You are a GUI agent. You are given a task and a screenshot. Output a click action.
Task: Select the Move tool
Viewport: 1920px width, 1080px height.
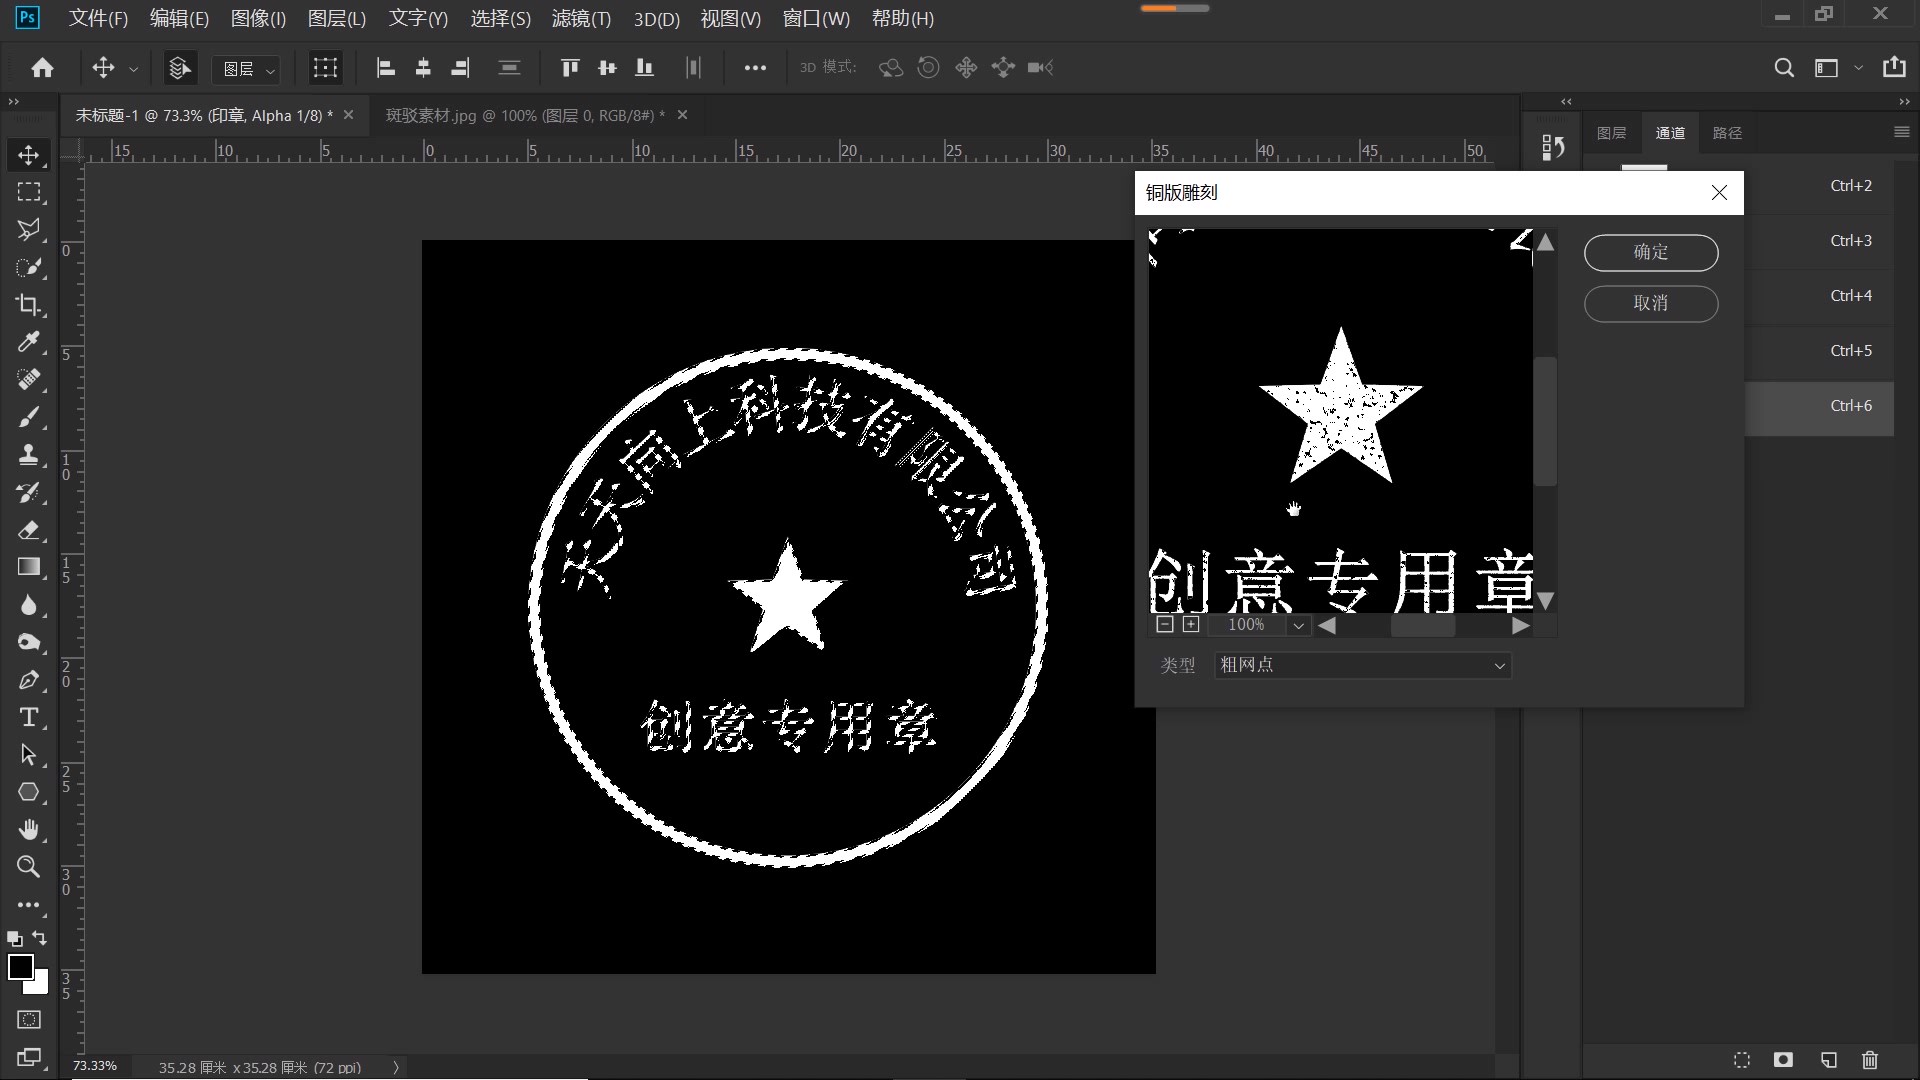[x=28, y=155]
